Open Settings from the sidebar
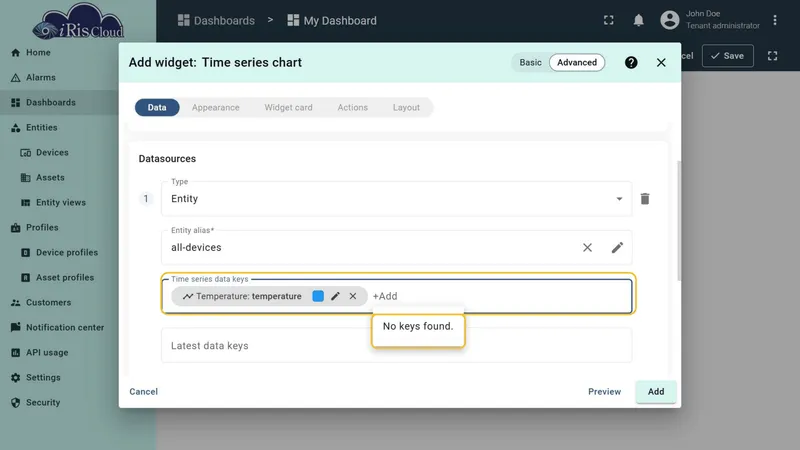 click(x=43, y=378)
